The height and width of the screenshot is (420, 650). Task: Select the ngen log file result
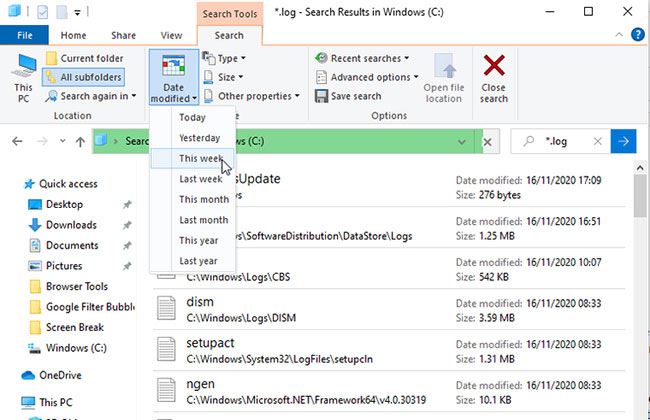[389, 392]
